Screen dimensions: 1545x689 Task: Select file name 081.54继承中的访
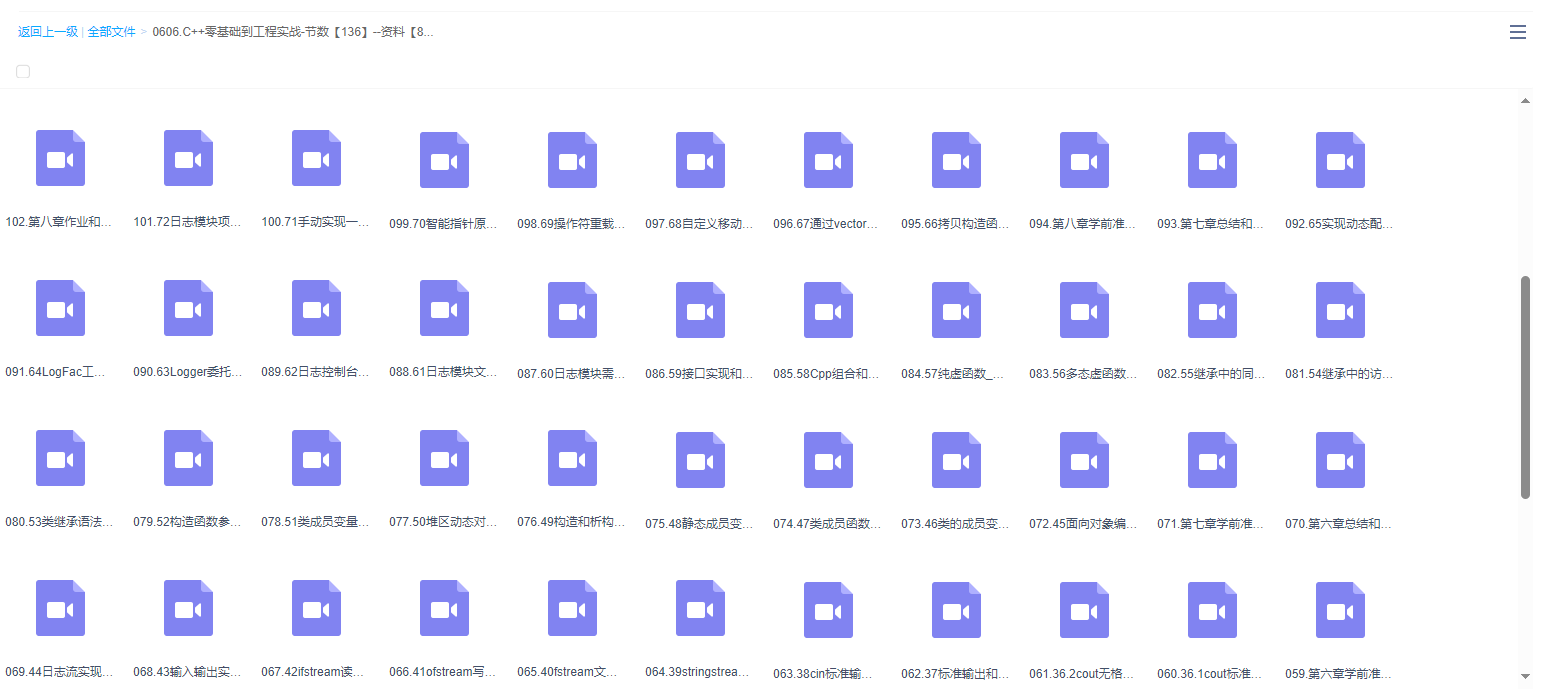click(x=1339, y=374)
